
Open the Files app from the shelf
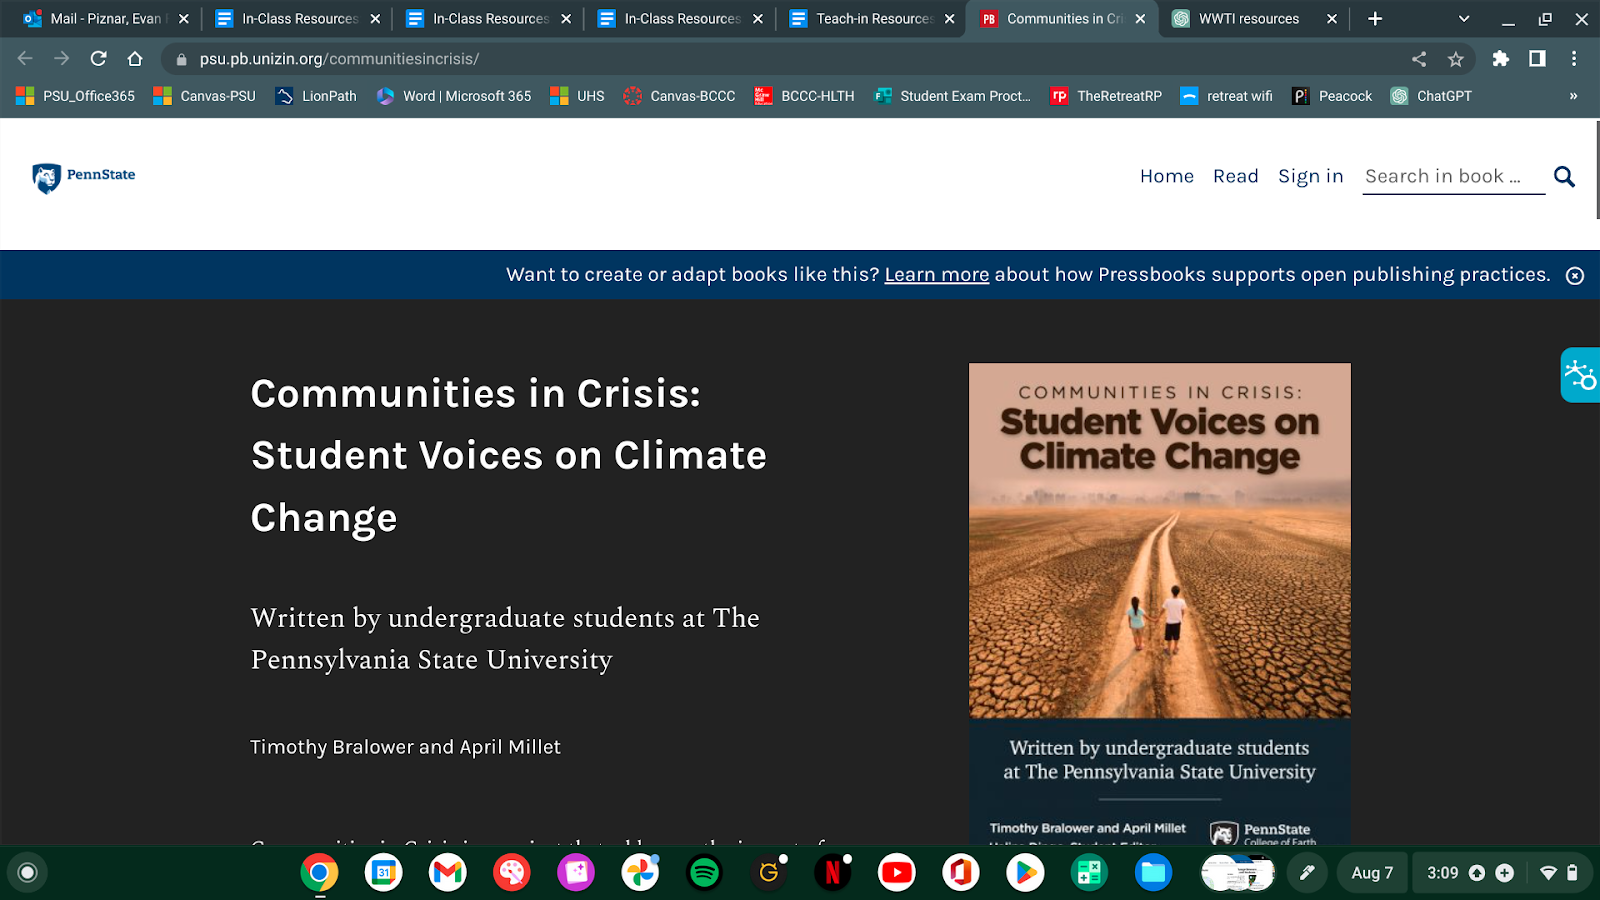pyautogui.click(x=1153, y=873)
